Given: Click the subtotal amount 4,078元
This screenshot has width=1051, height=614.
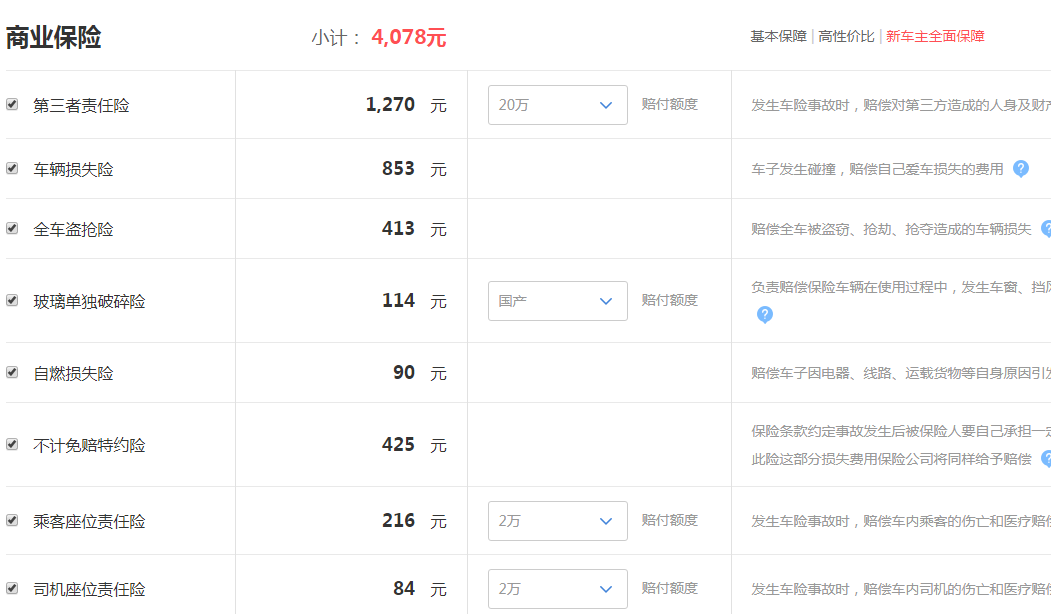Looking at the screenshot, I should click(x=409, y=37).
